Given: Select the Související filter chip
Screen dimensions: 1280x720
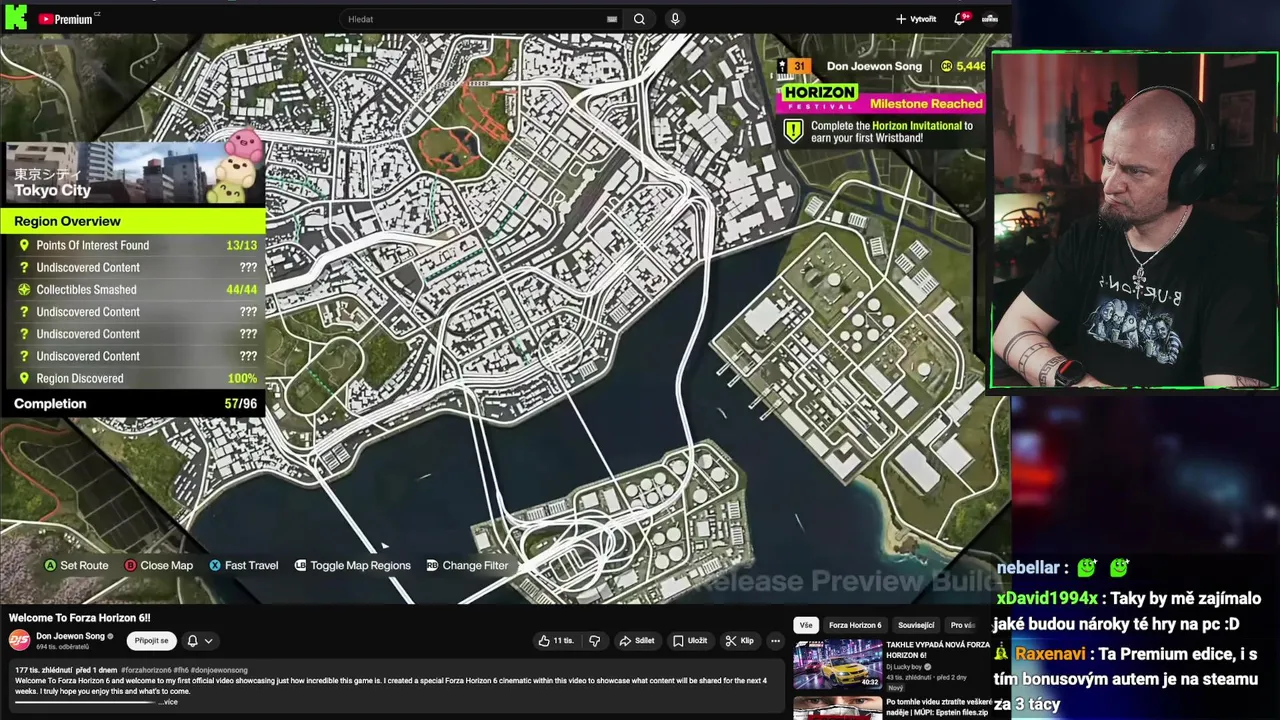Looking at the screenshot, I should (x=916, y=625).
